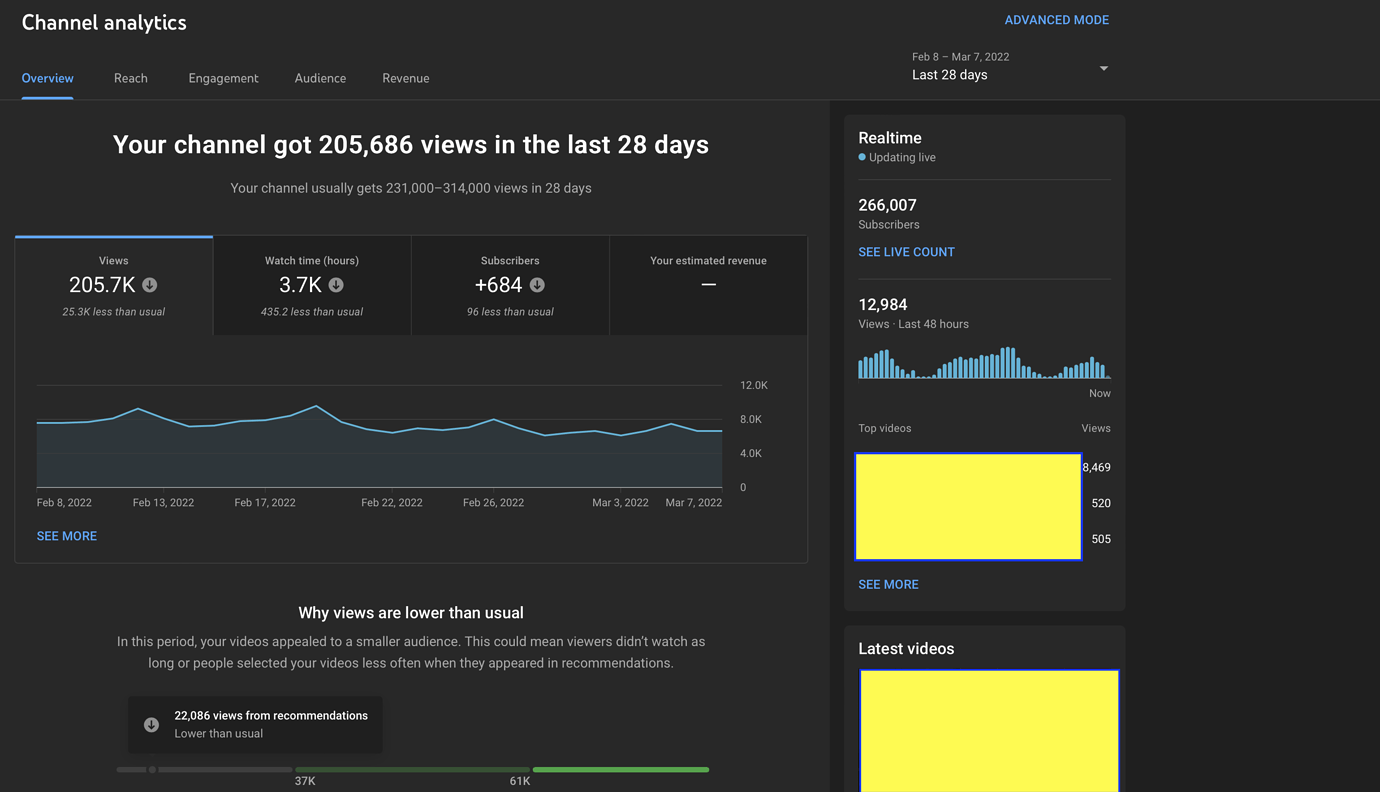Click the dropdown arrow beside the date range
The image size is (1380, 792).
(1104, 68)
